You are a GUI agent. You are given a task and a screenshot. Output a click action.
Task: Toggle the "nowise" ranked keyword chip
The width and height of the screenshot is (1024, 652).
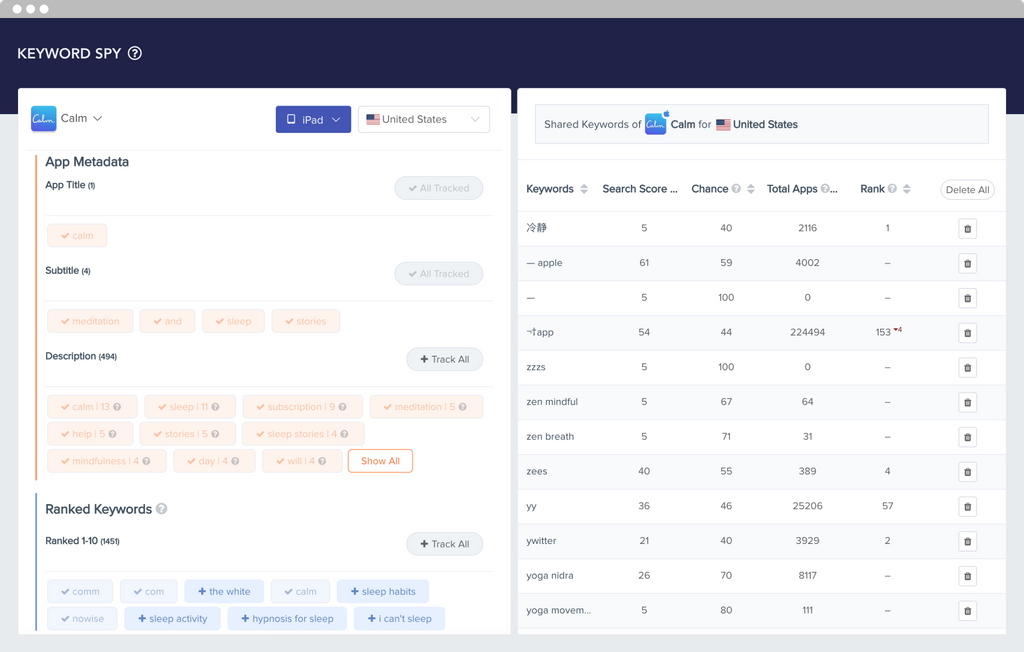coord(82,618)
